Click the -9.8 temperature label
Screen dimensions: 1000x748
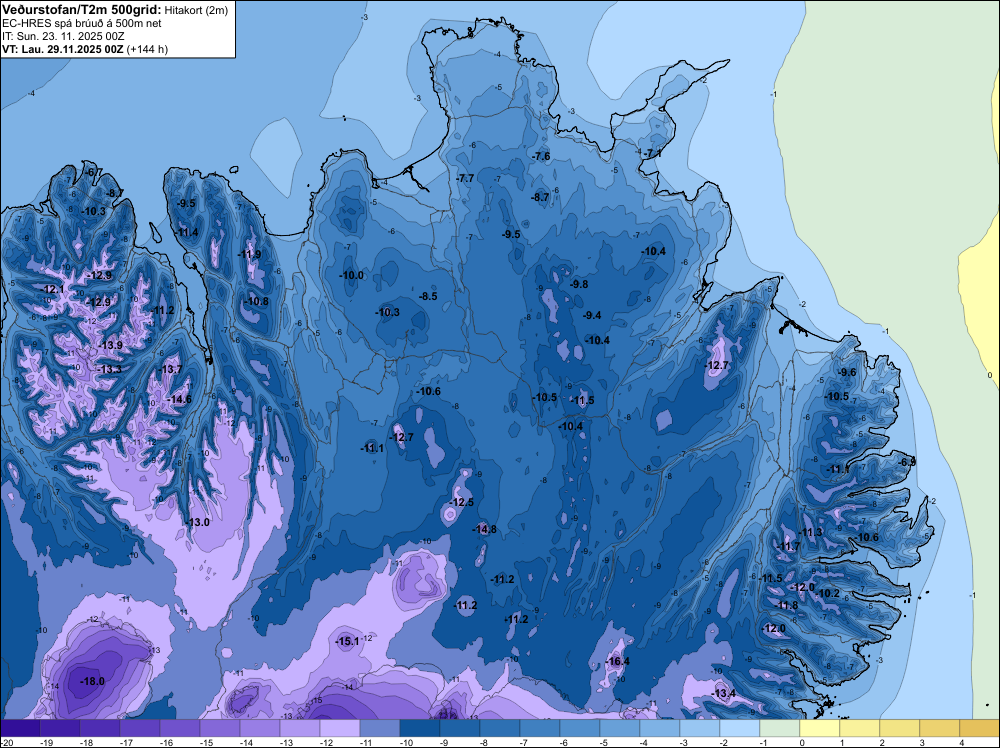pos(579,284)
